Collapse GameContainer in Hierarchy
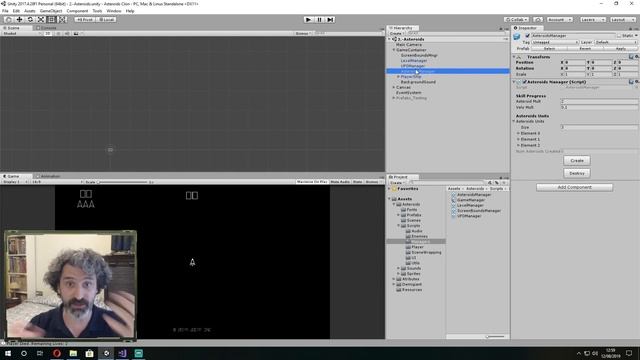The height and width of the screenshot is (360, 640). 394,50
